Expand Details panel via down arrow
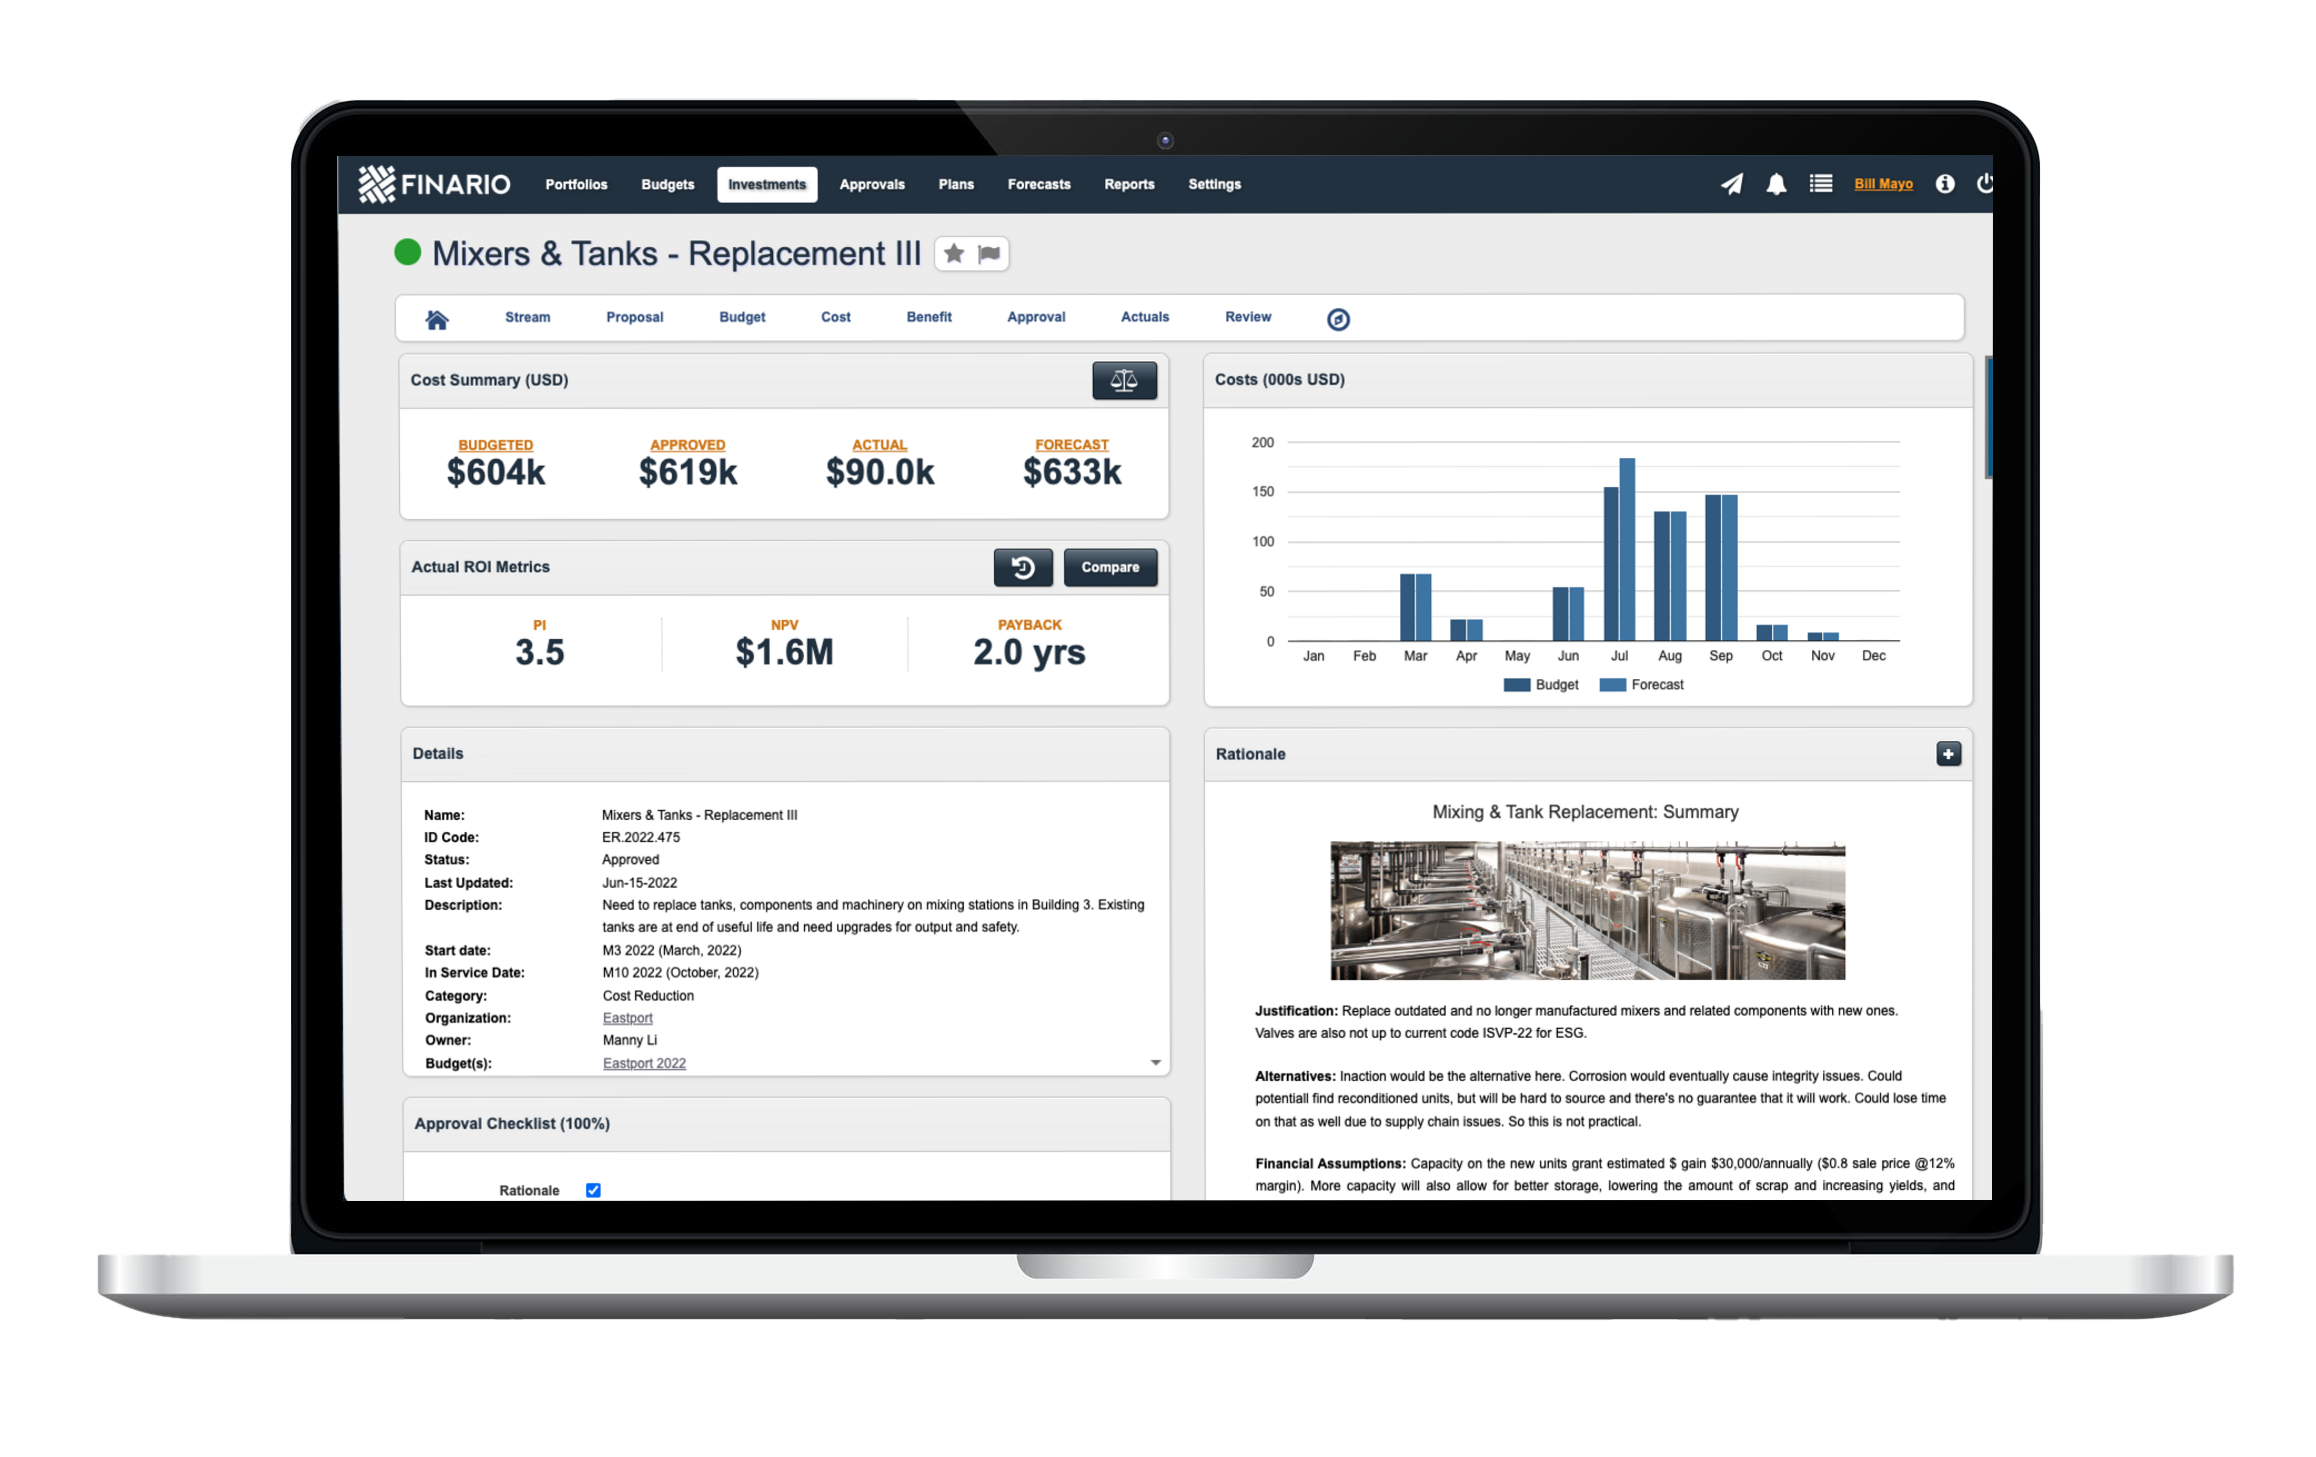Viewport: 2316px width, 1457px height. click(x=1155, y=1063)
